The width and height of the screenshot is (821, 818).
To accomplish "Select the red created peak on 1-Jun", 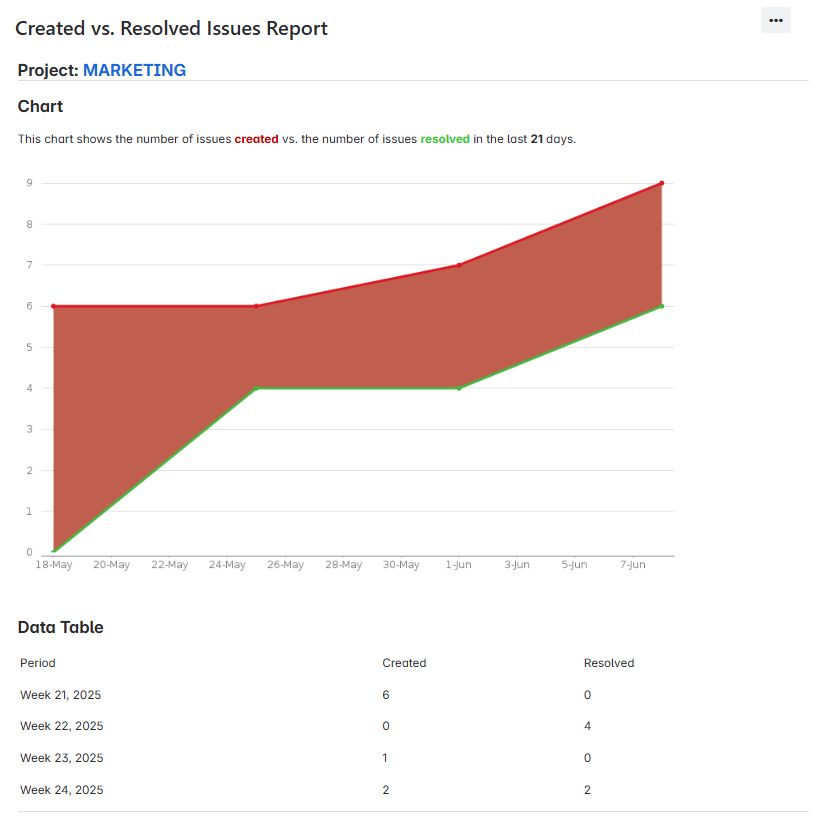I will click(458, 265).
